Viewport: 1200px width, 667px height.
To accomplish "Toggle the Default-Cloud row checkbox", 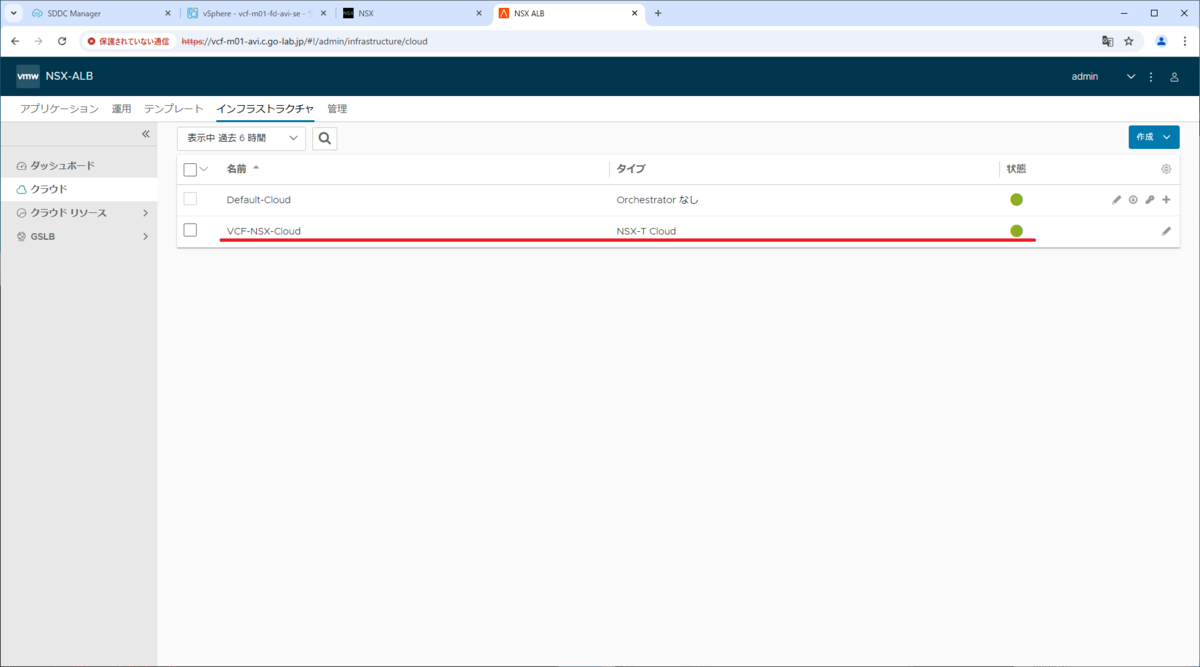I will point(190,200).
